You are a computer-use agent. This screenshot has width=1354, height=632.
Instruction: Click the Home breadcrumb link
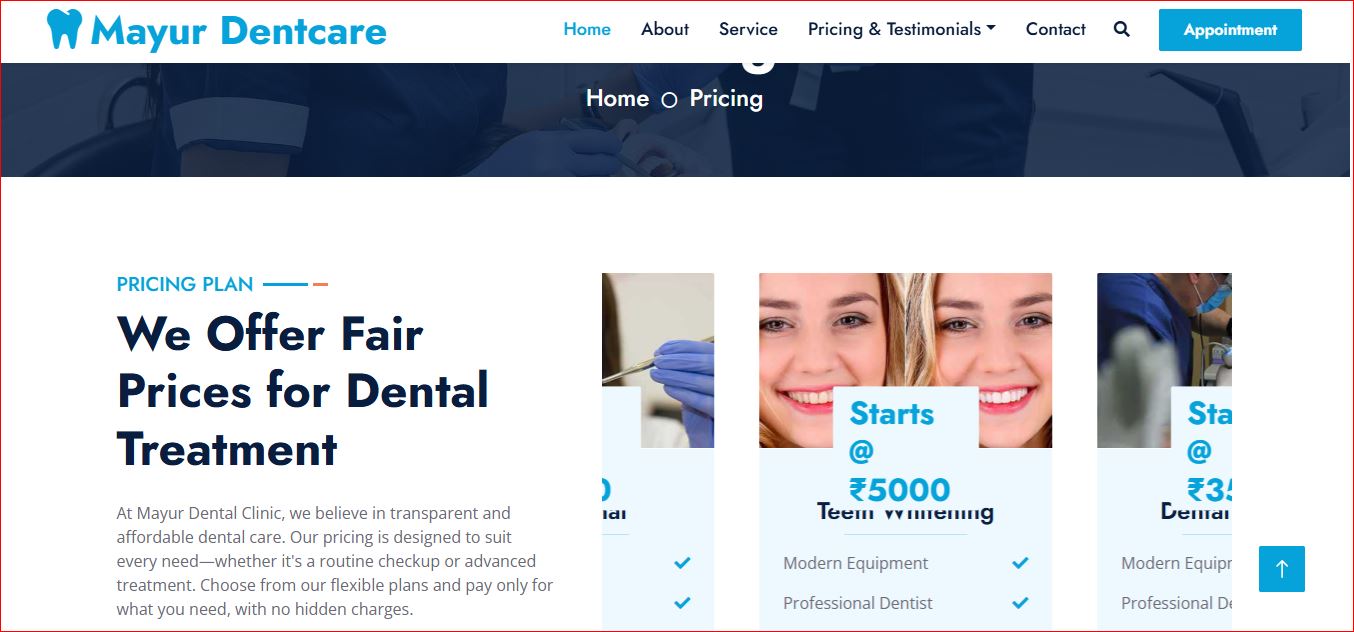click(617, 98)
